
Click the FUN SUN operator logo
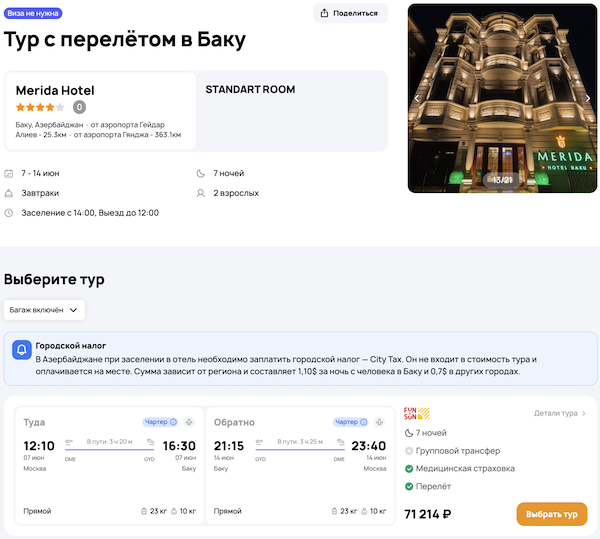coord(416,413)
